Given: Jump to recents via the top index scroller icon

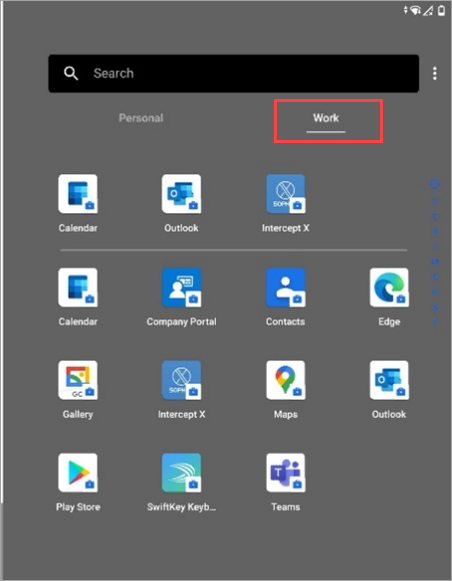Looking at the screenshot, I should (435, 184).
